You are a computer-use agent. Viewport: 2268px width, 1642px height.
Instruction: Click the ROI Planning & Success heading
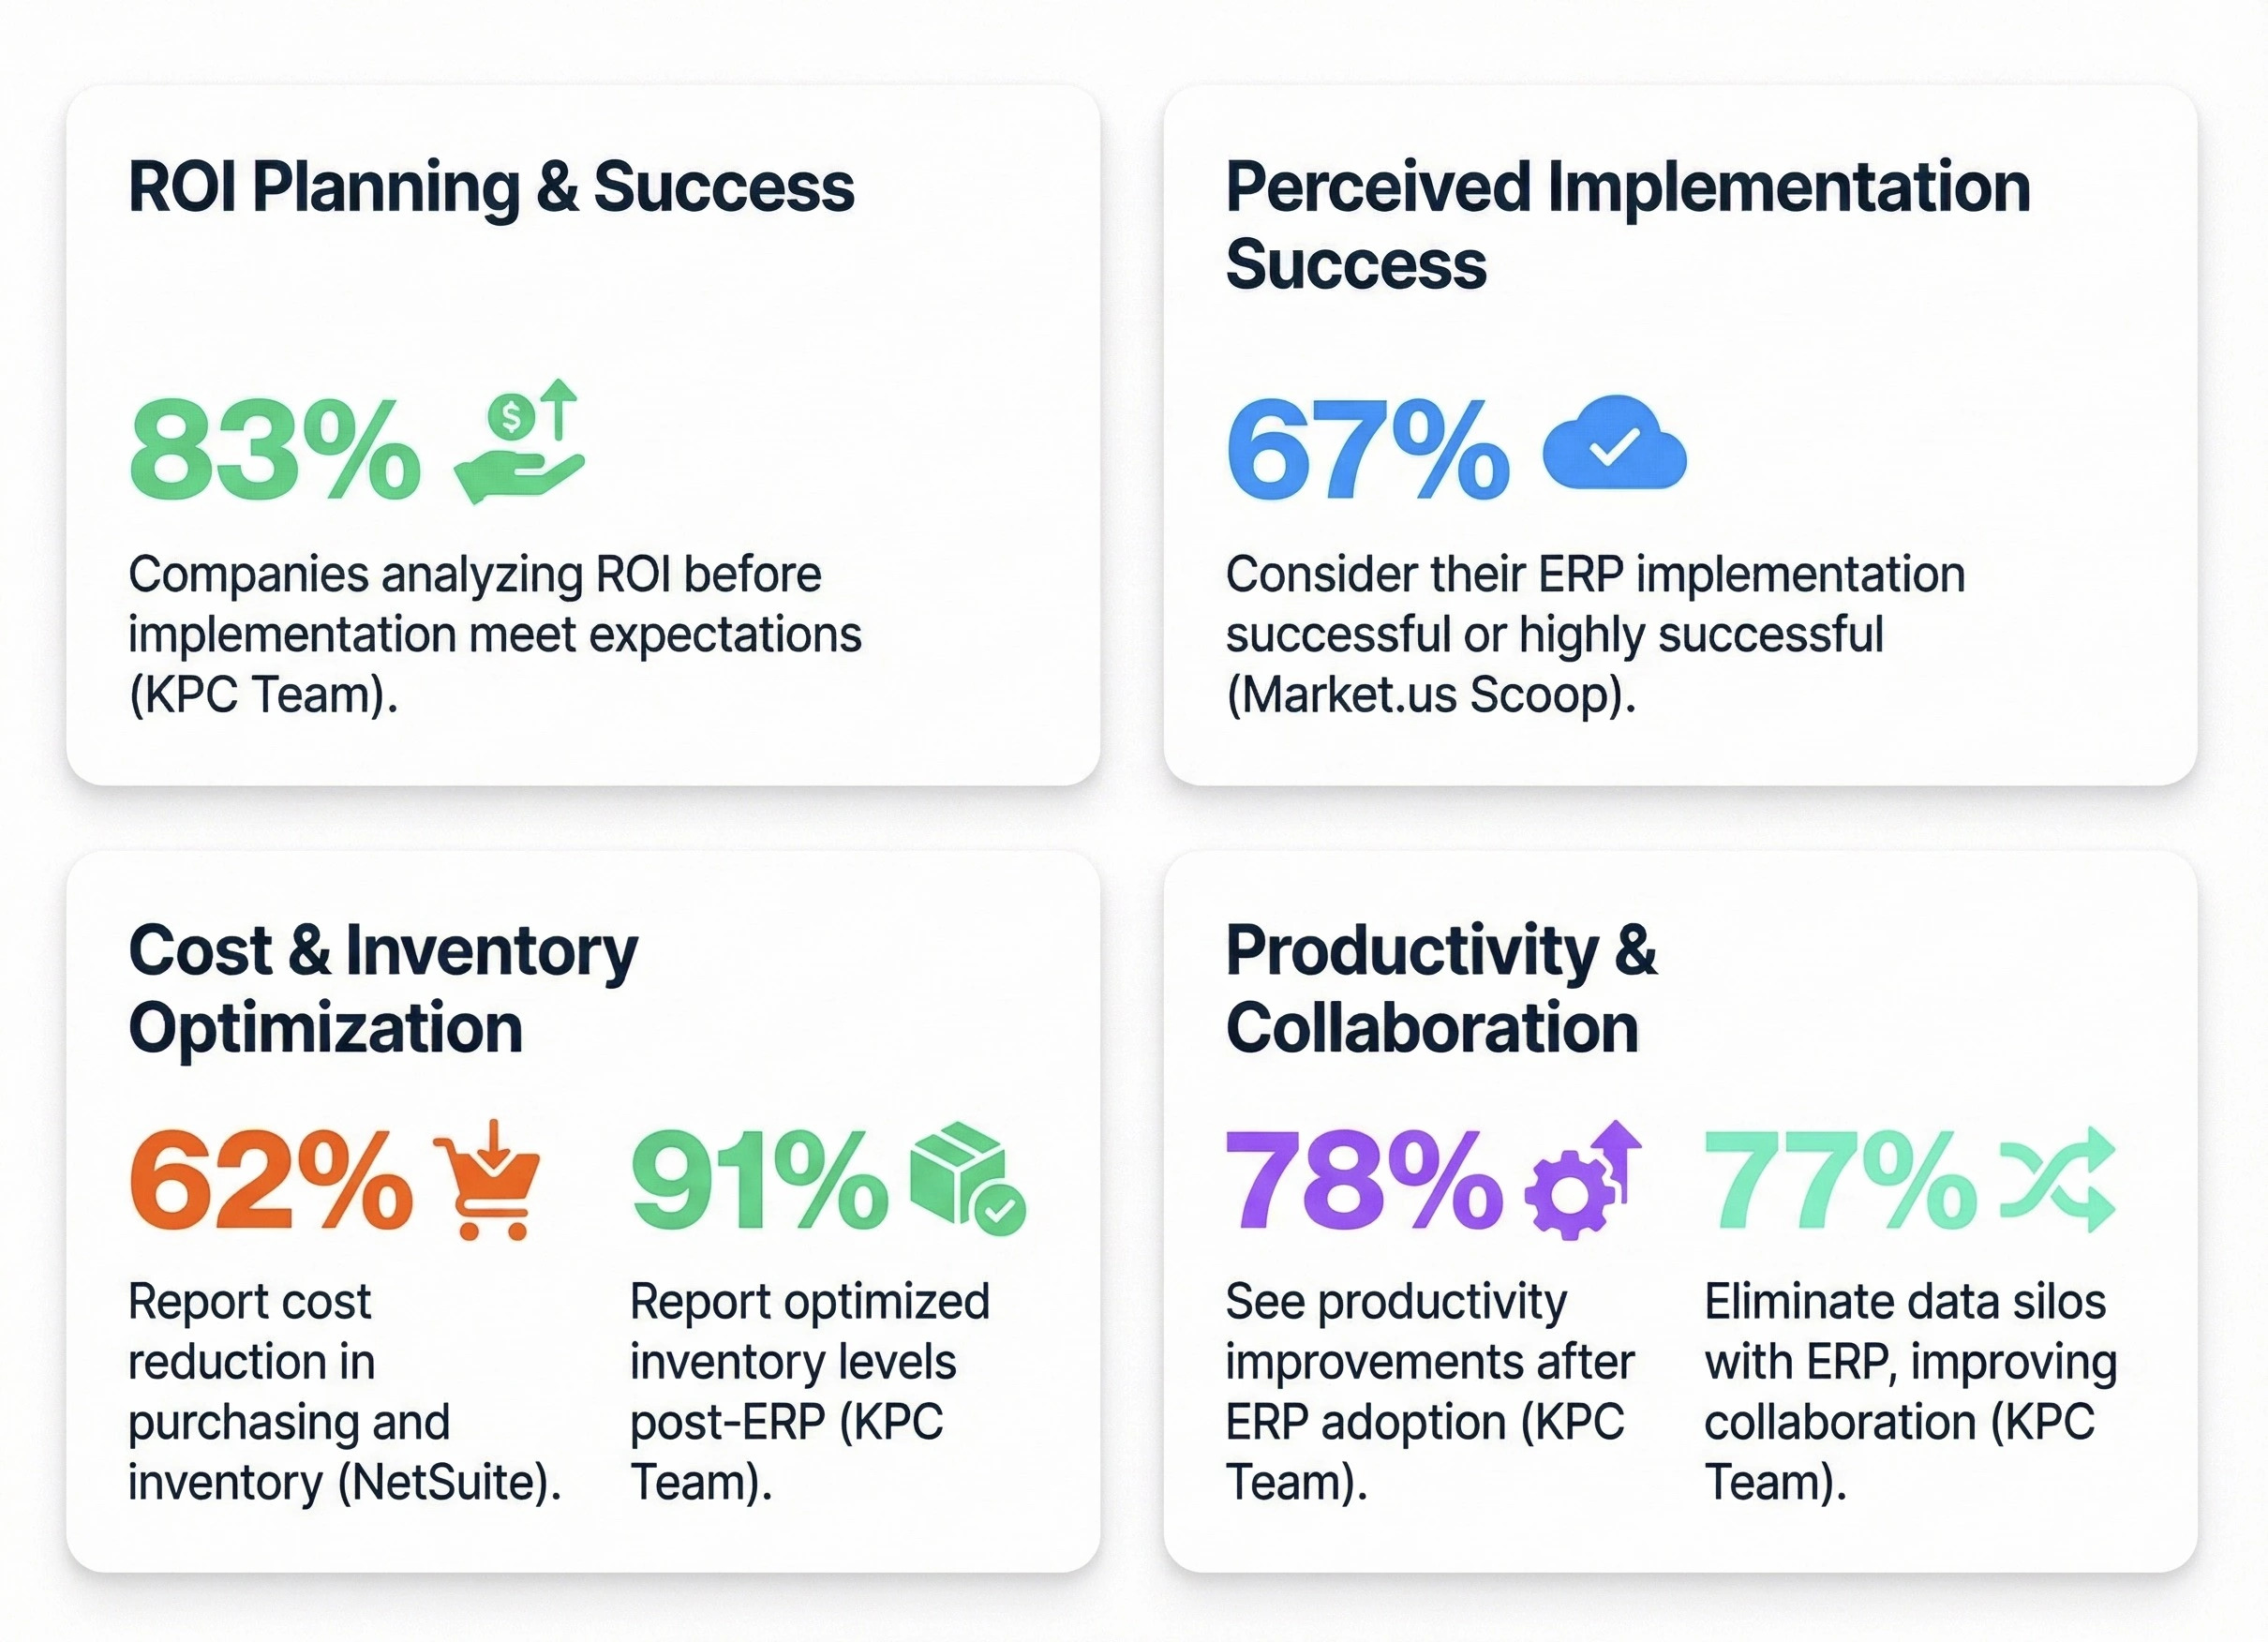491,187
